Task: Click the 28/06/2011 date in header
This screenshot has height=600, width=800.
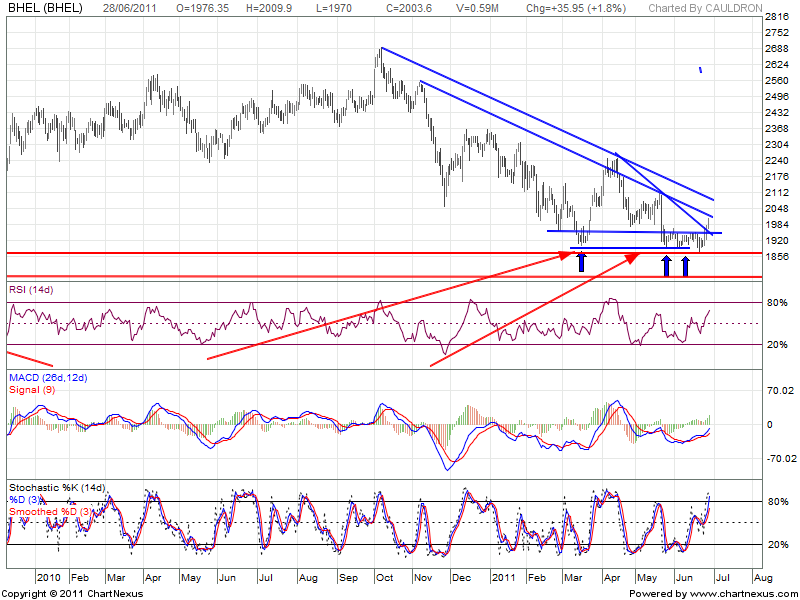Action: click(128, 9)
